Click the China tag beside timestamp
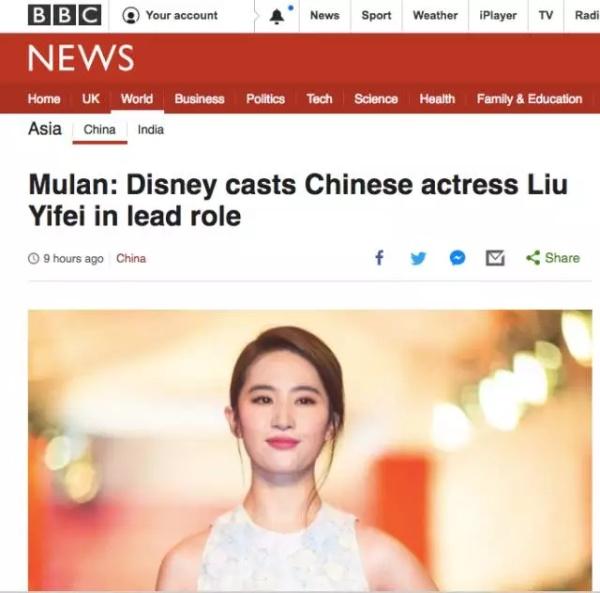This screenshot has height=593, width=600. (x=131, y=259)
